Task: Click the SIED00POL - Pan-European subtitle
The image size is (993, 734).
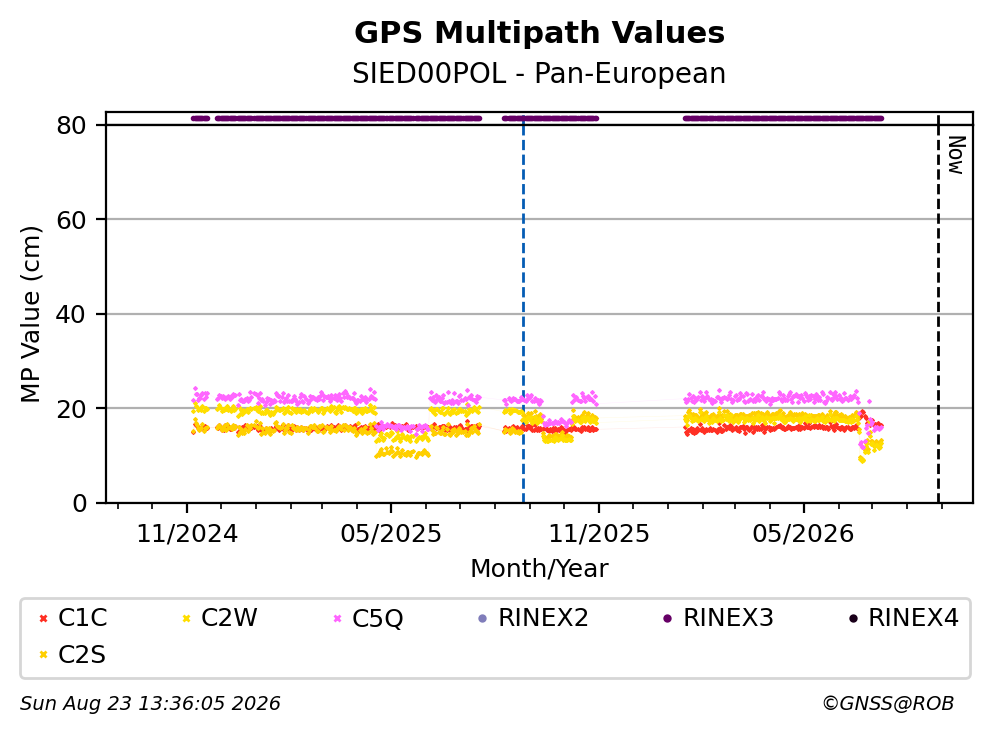Action: [x=539, y=73]
